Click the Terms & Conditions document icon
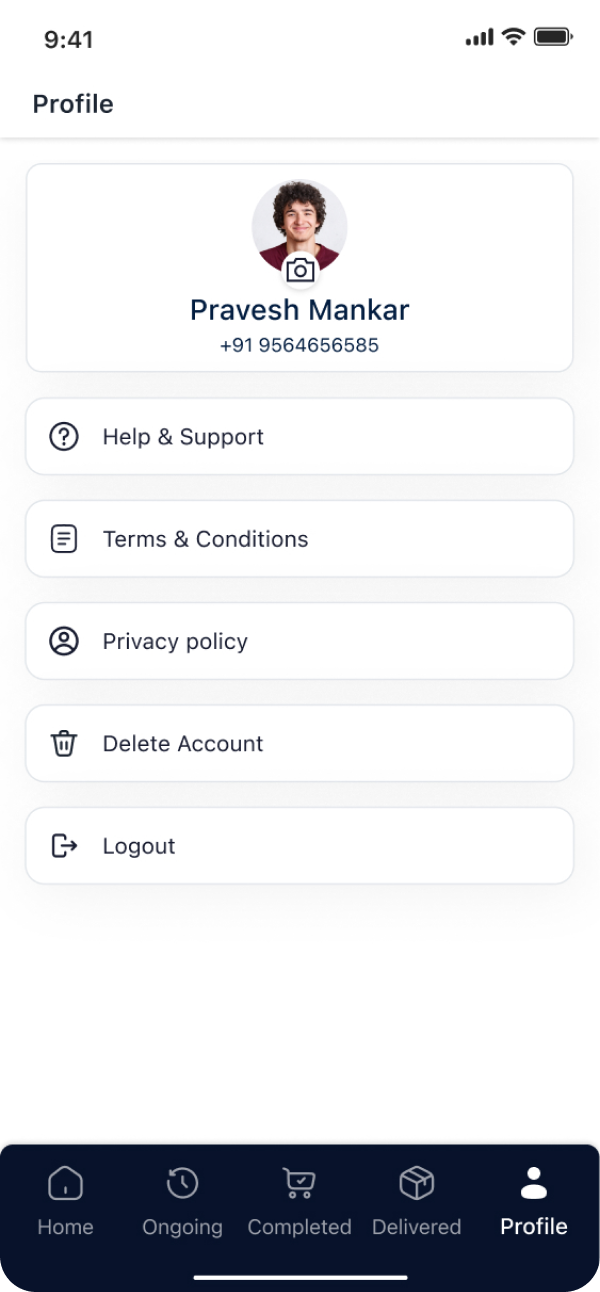 64,539
